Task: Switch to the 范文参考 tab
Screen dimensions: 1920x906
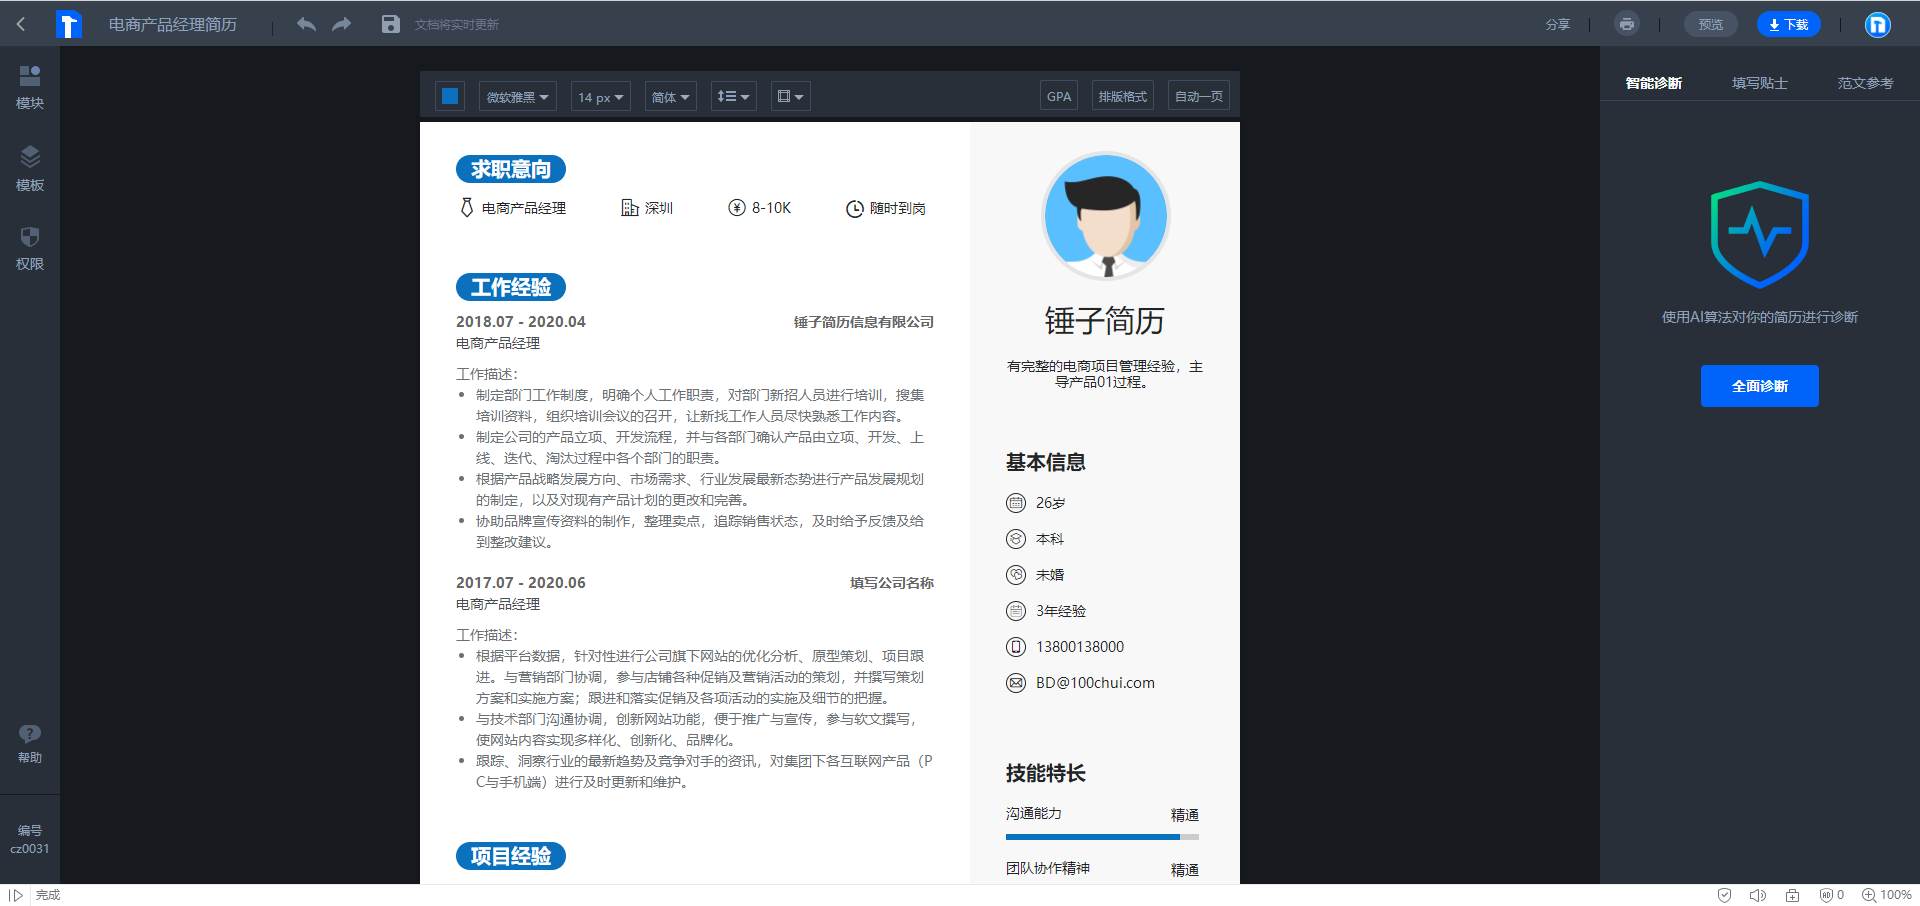Action: [1865, 83]
